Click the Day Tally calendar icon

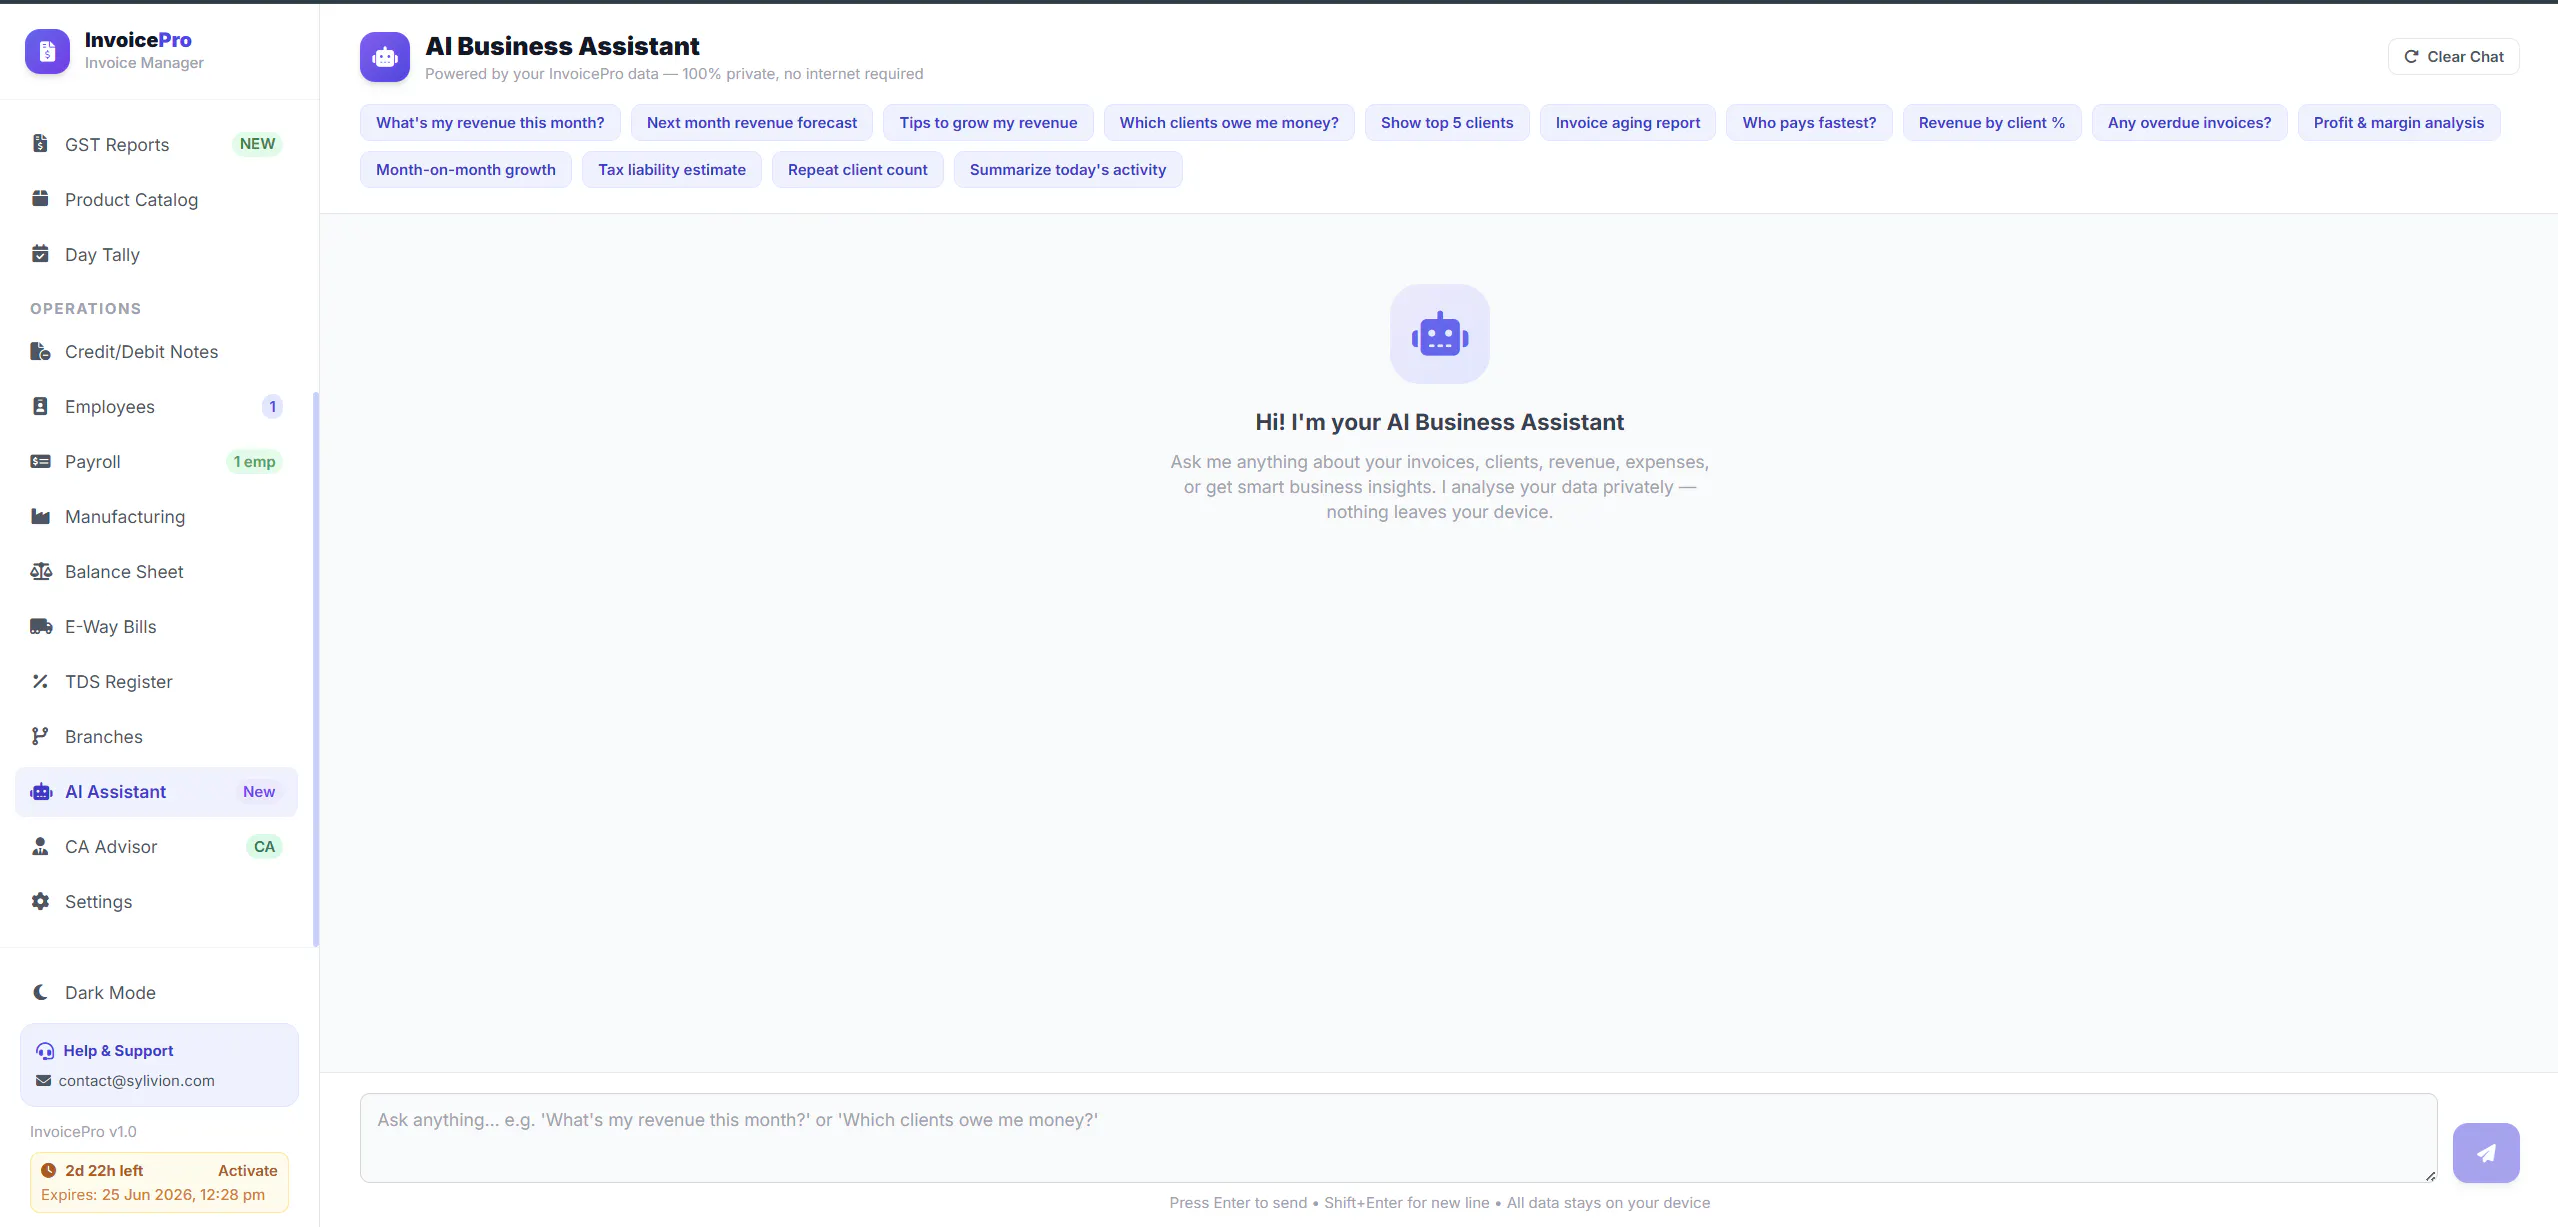click(40, 254)
